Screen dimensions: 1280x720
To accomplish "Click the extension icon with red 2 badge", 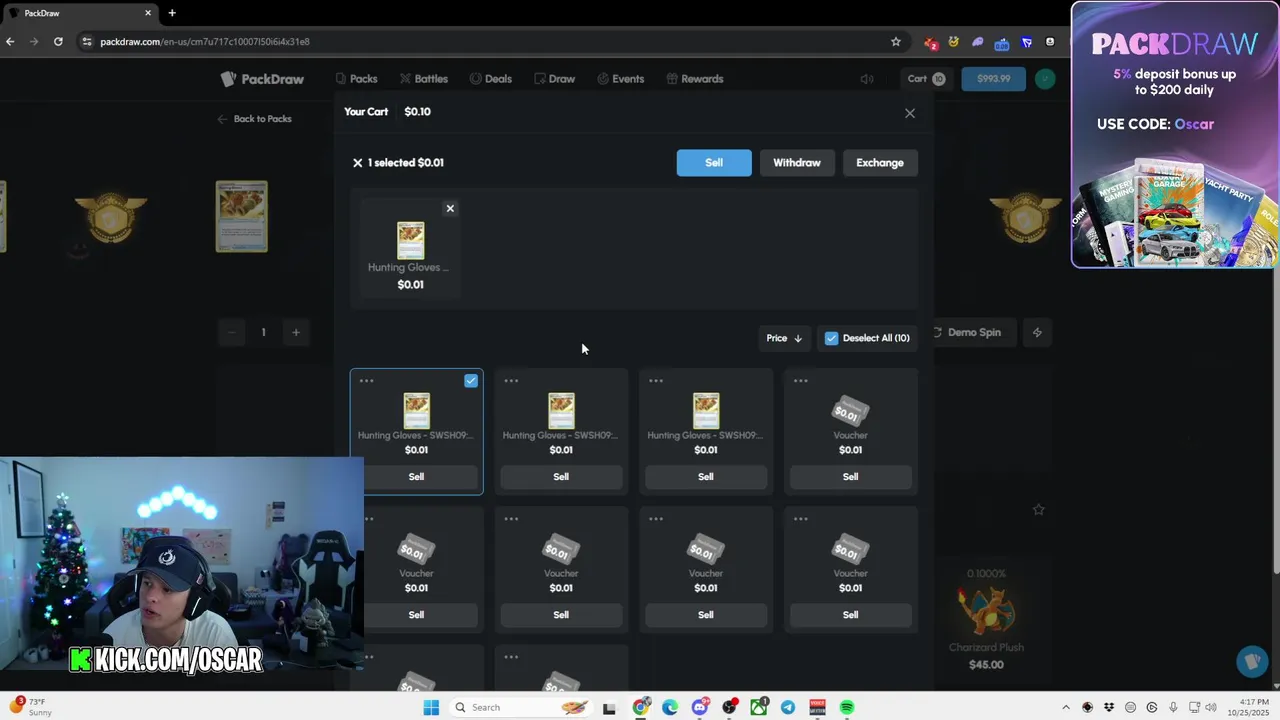I will 931,42.
